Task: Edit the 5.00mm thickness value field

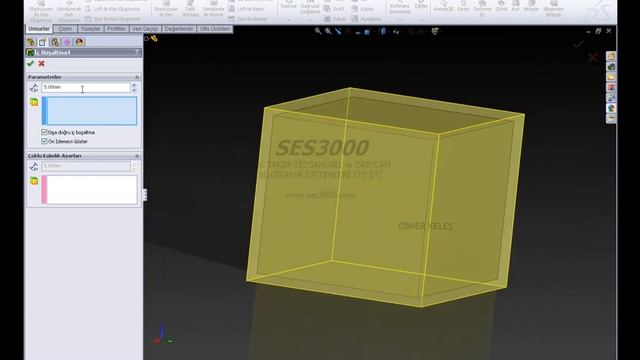Action: click(x=86, y=87)
